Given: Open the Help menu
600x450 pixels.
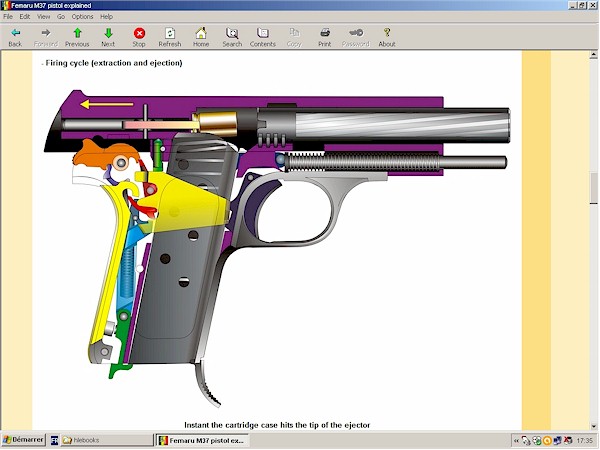Looking at the screenshot, I should point(106,16).
